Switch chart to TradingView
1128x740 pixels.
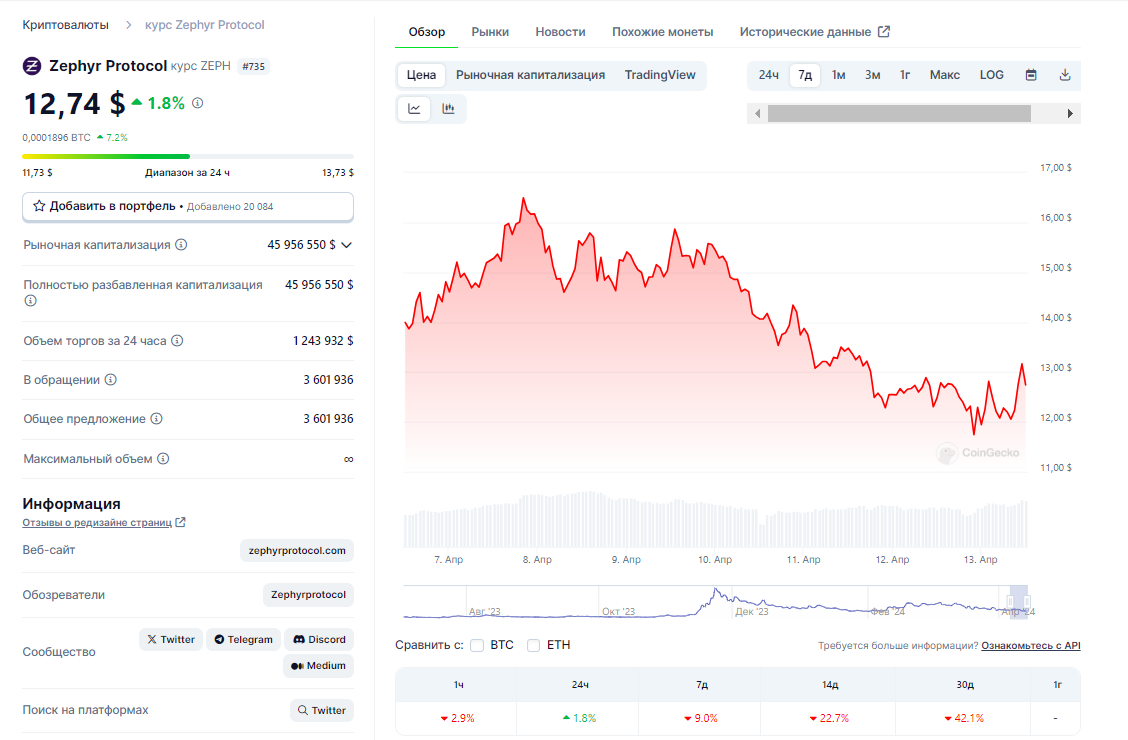click(660, 75)
